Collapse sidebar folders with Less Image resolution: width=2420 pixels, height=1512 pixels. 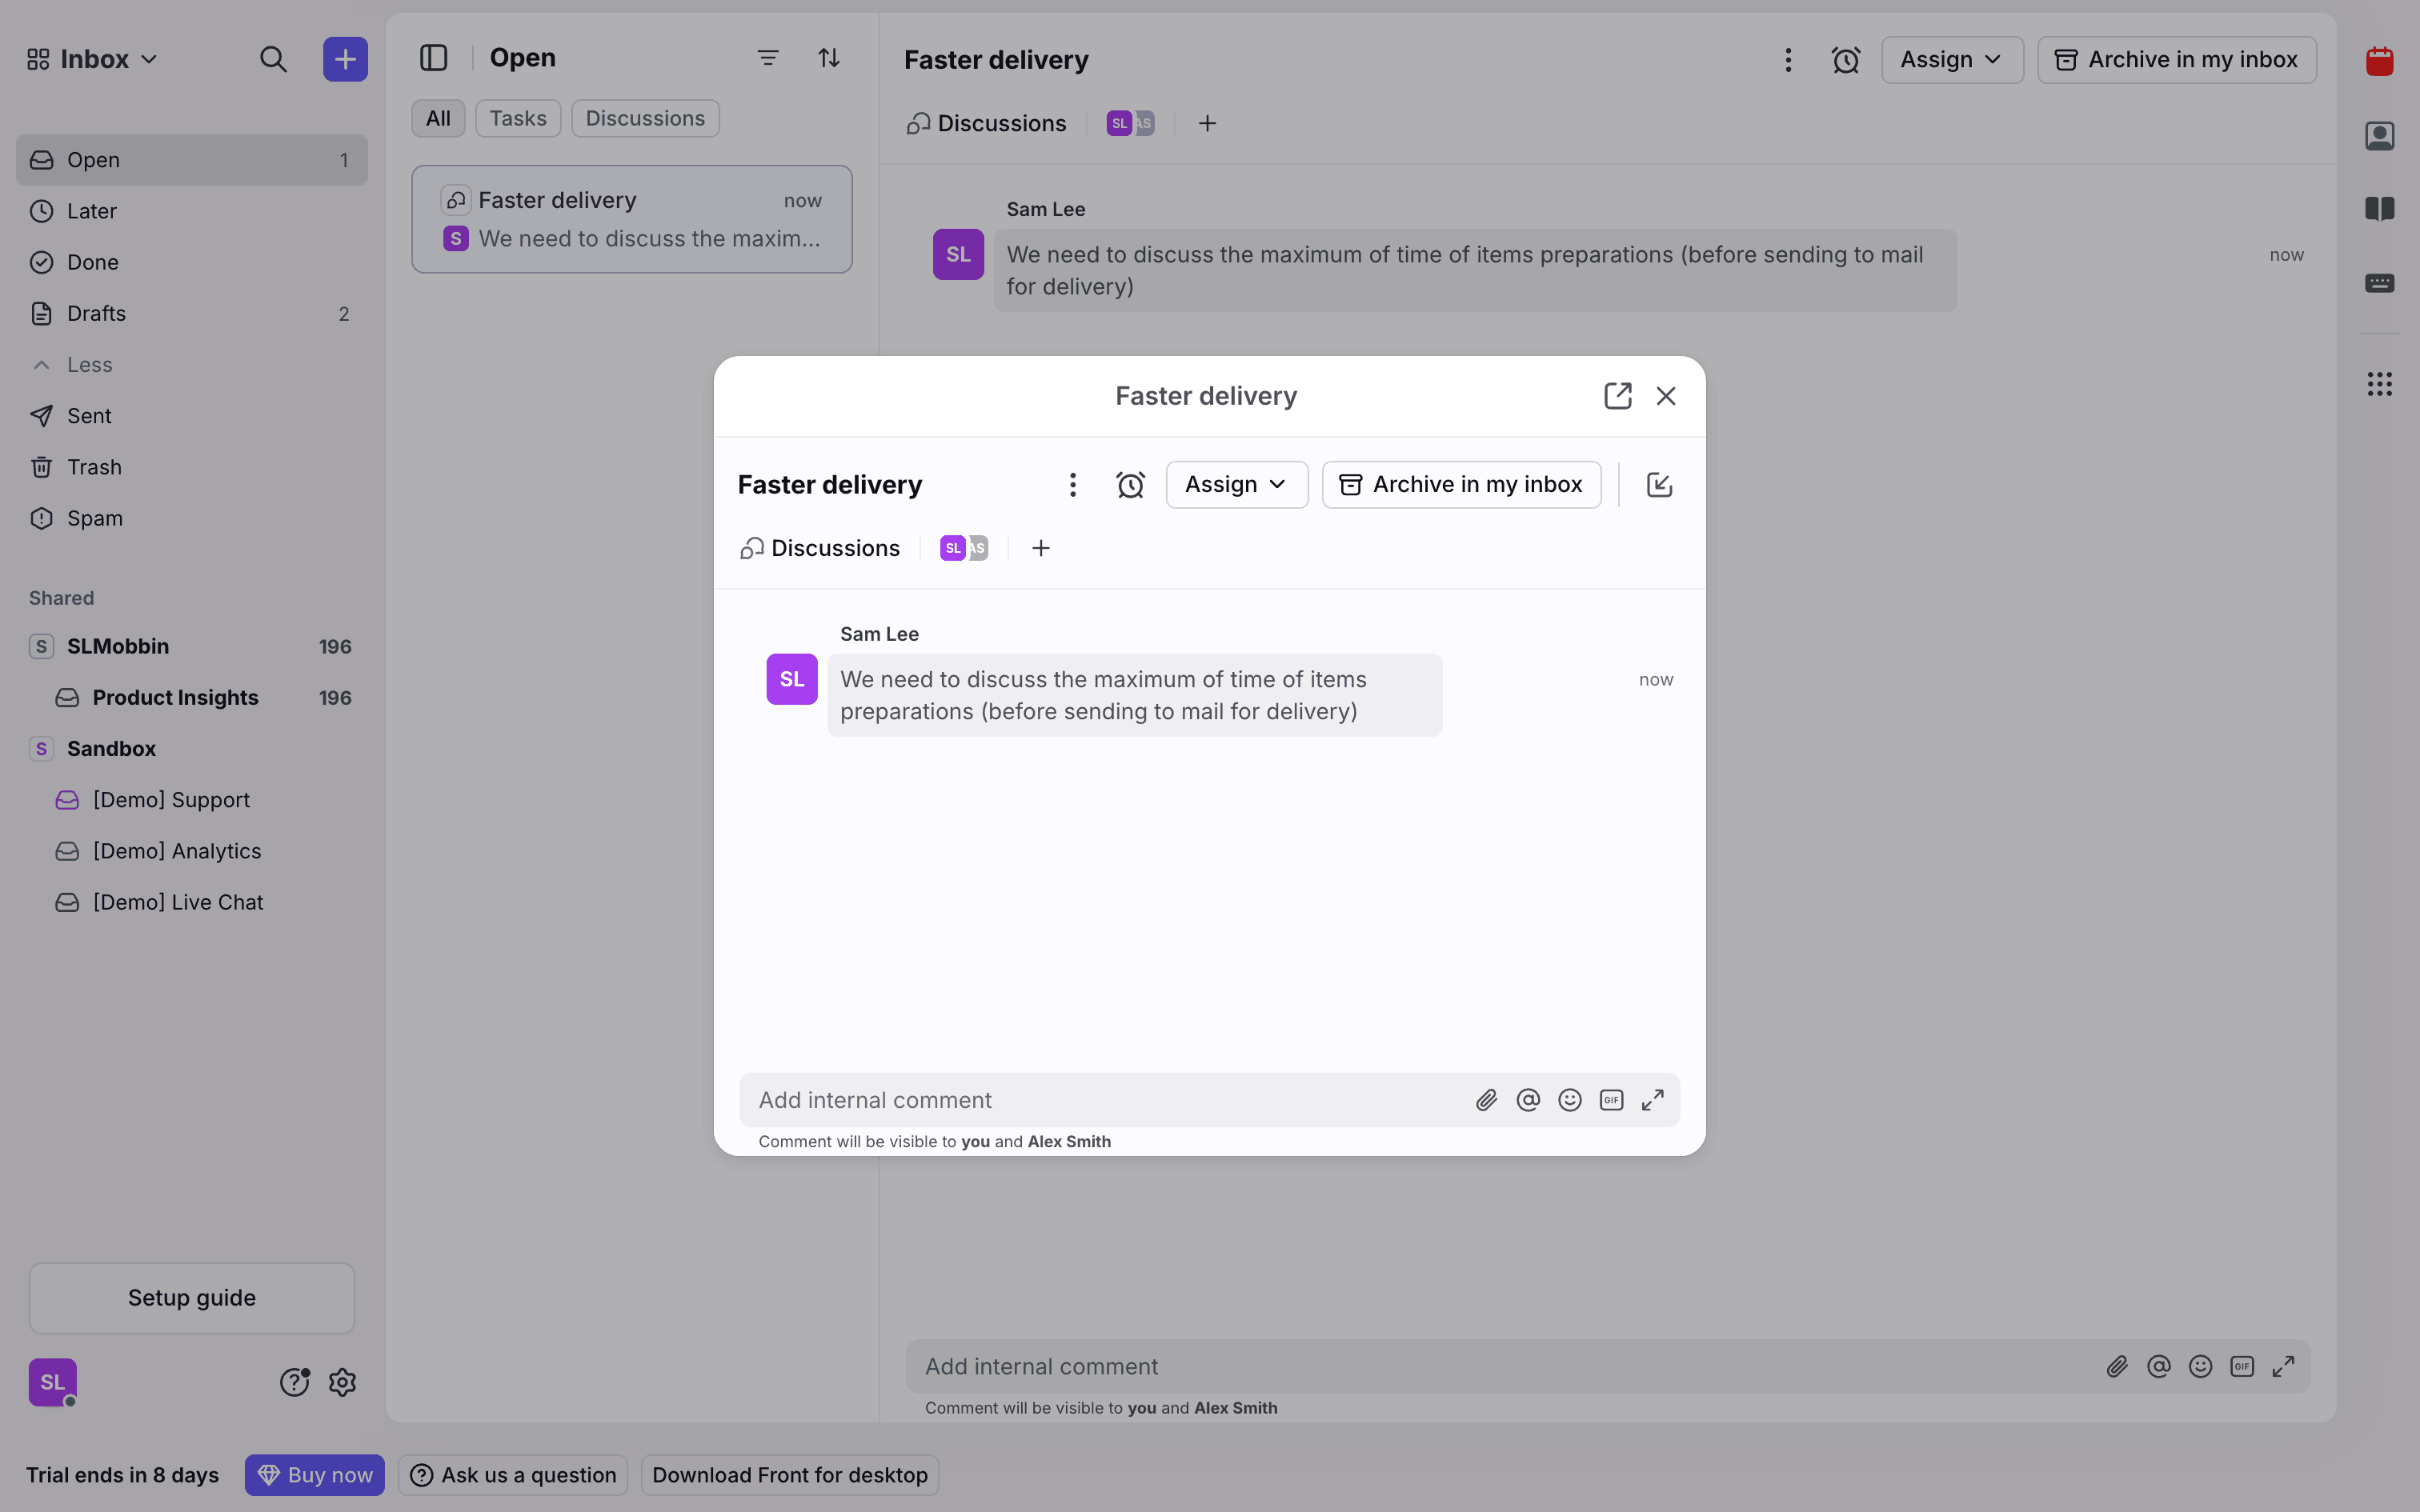88,365
